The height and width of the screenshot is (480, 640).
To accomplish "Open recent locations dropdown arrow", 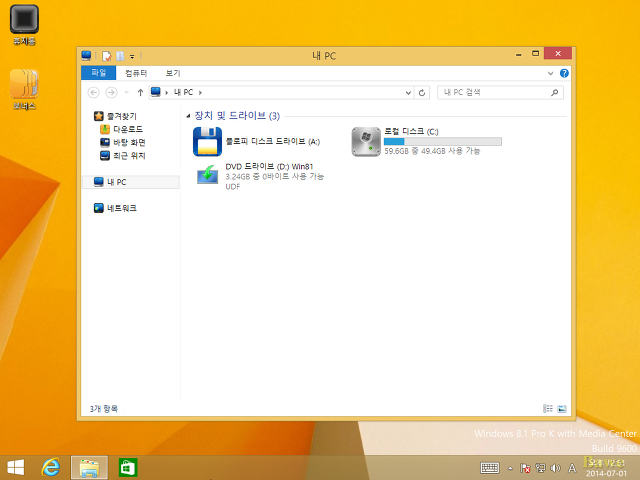I will (x=127, y=93).
